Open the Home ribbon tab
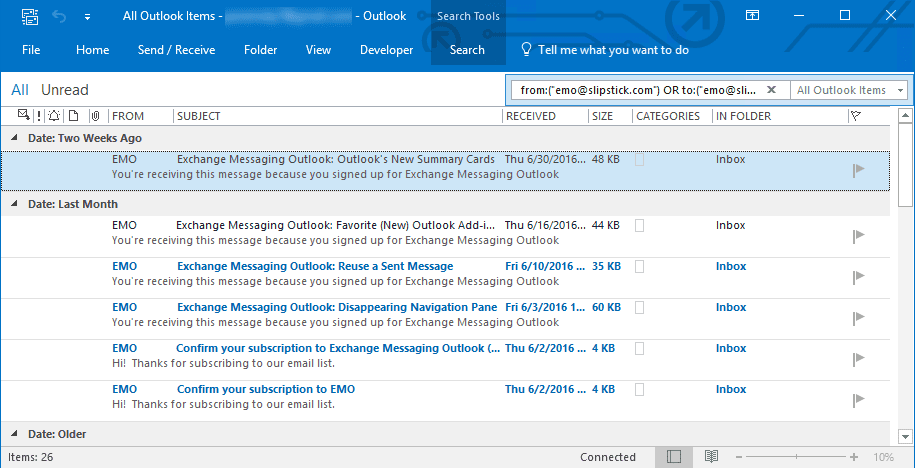The height and width of the screenshot is (468, 915). (x=93, y=50)
